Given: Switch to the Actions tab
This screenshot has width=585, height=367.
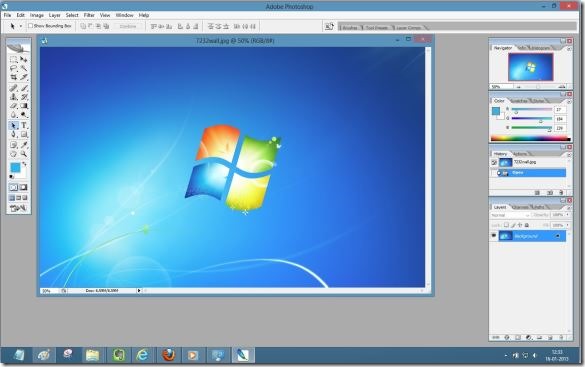Looking at the screenshot, I should (x=520, y=154).
